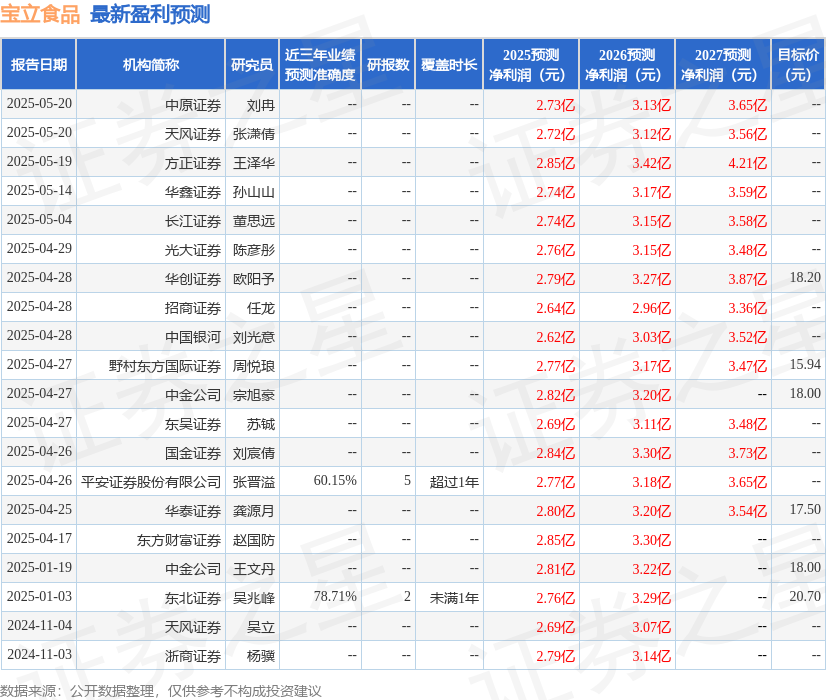
Task: Select analyst 杨骥
Action: click(261, 656)
